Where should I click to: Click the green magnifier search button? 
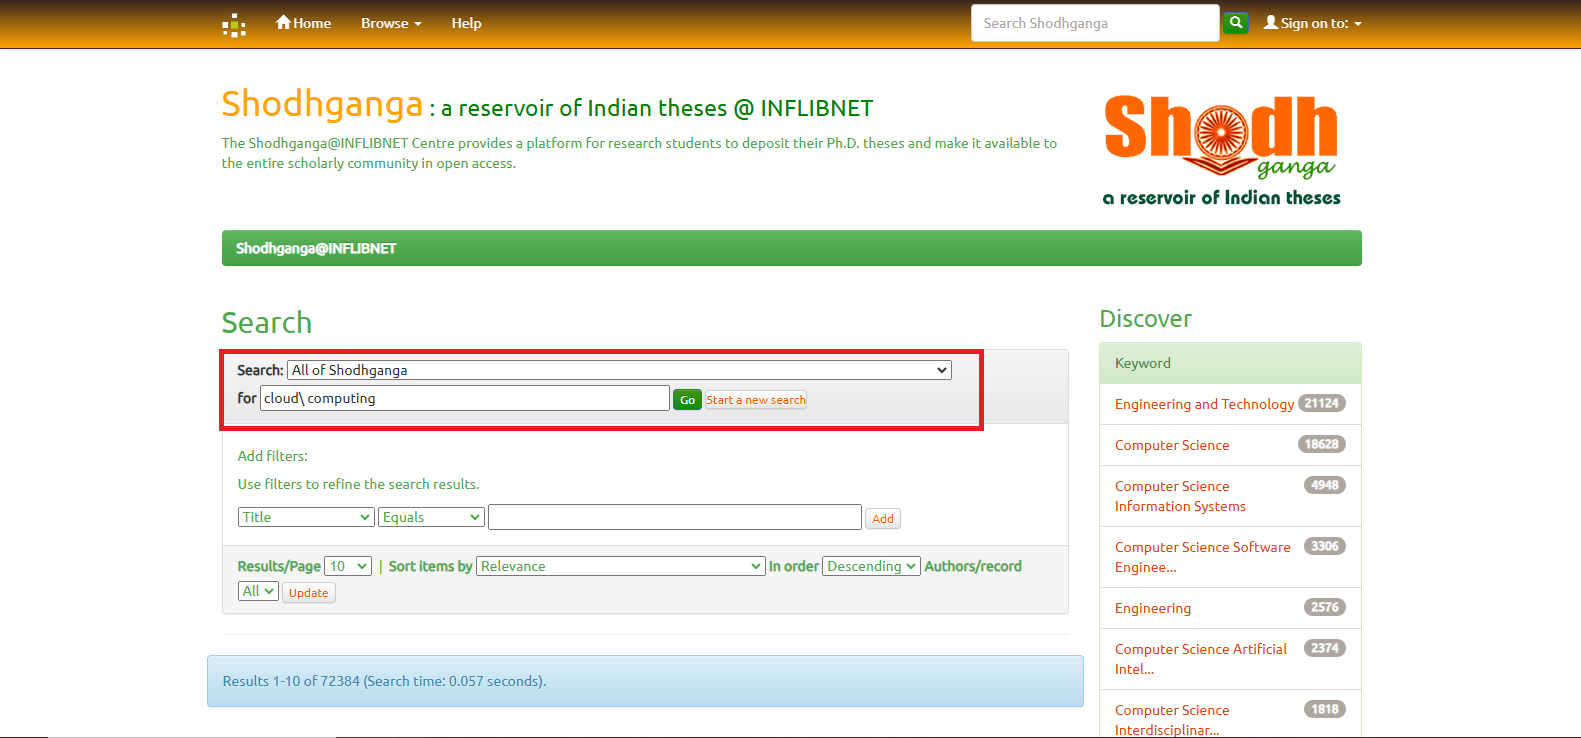pyautogui.click(x=1236, y=22)
